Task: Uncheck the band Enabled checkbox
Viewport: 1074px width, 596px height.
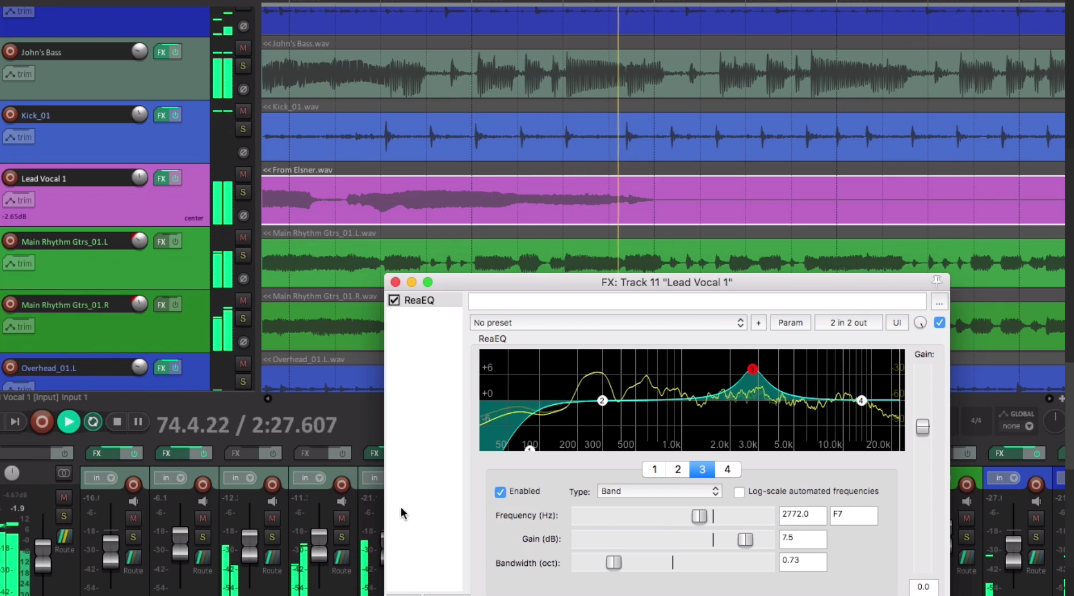Action: pos(500,492)
